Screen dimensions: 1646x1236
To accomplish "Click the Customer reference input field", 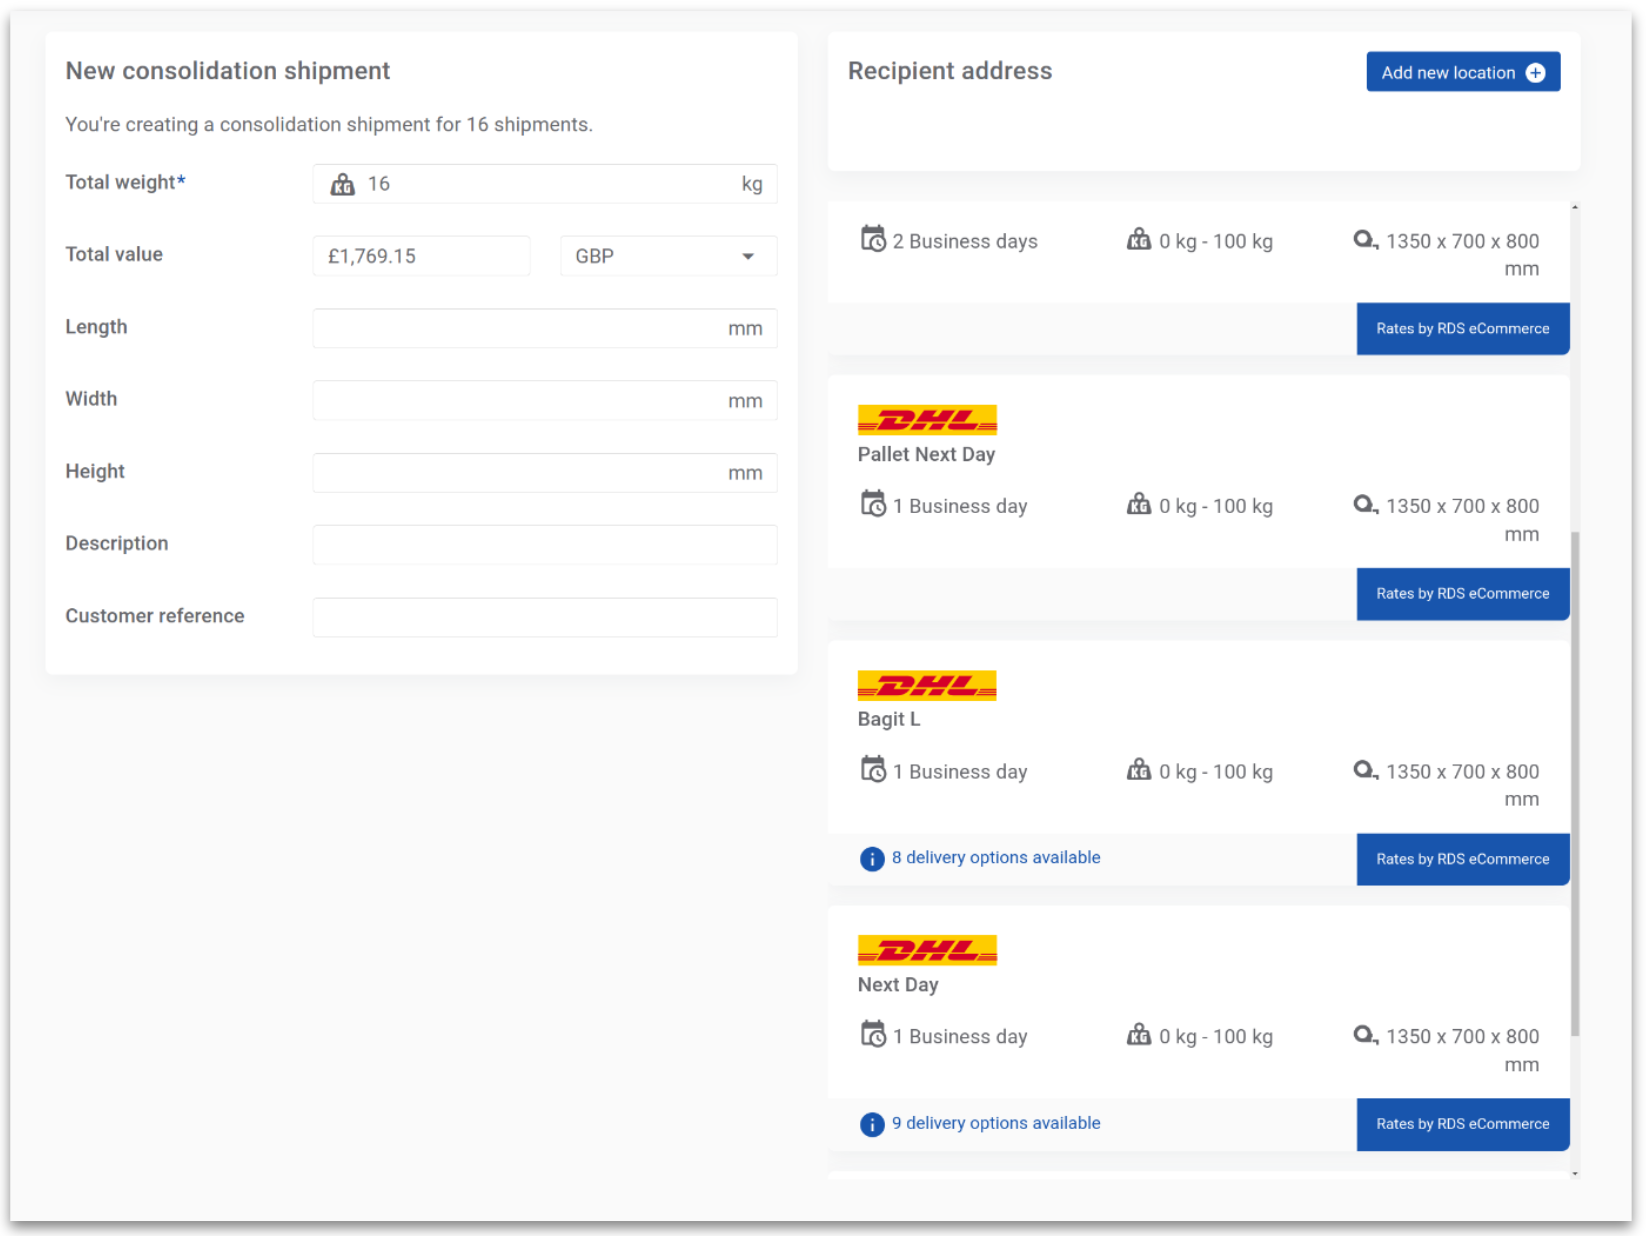I will (544, 617).
